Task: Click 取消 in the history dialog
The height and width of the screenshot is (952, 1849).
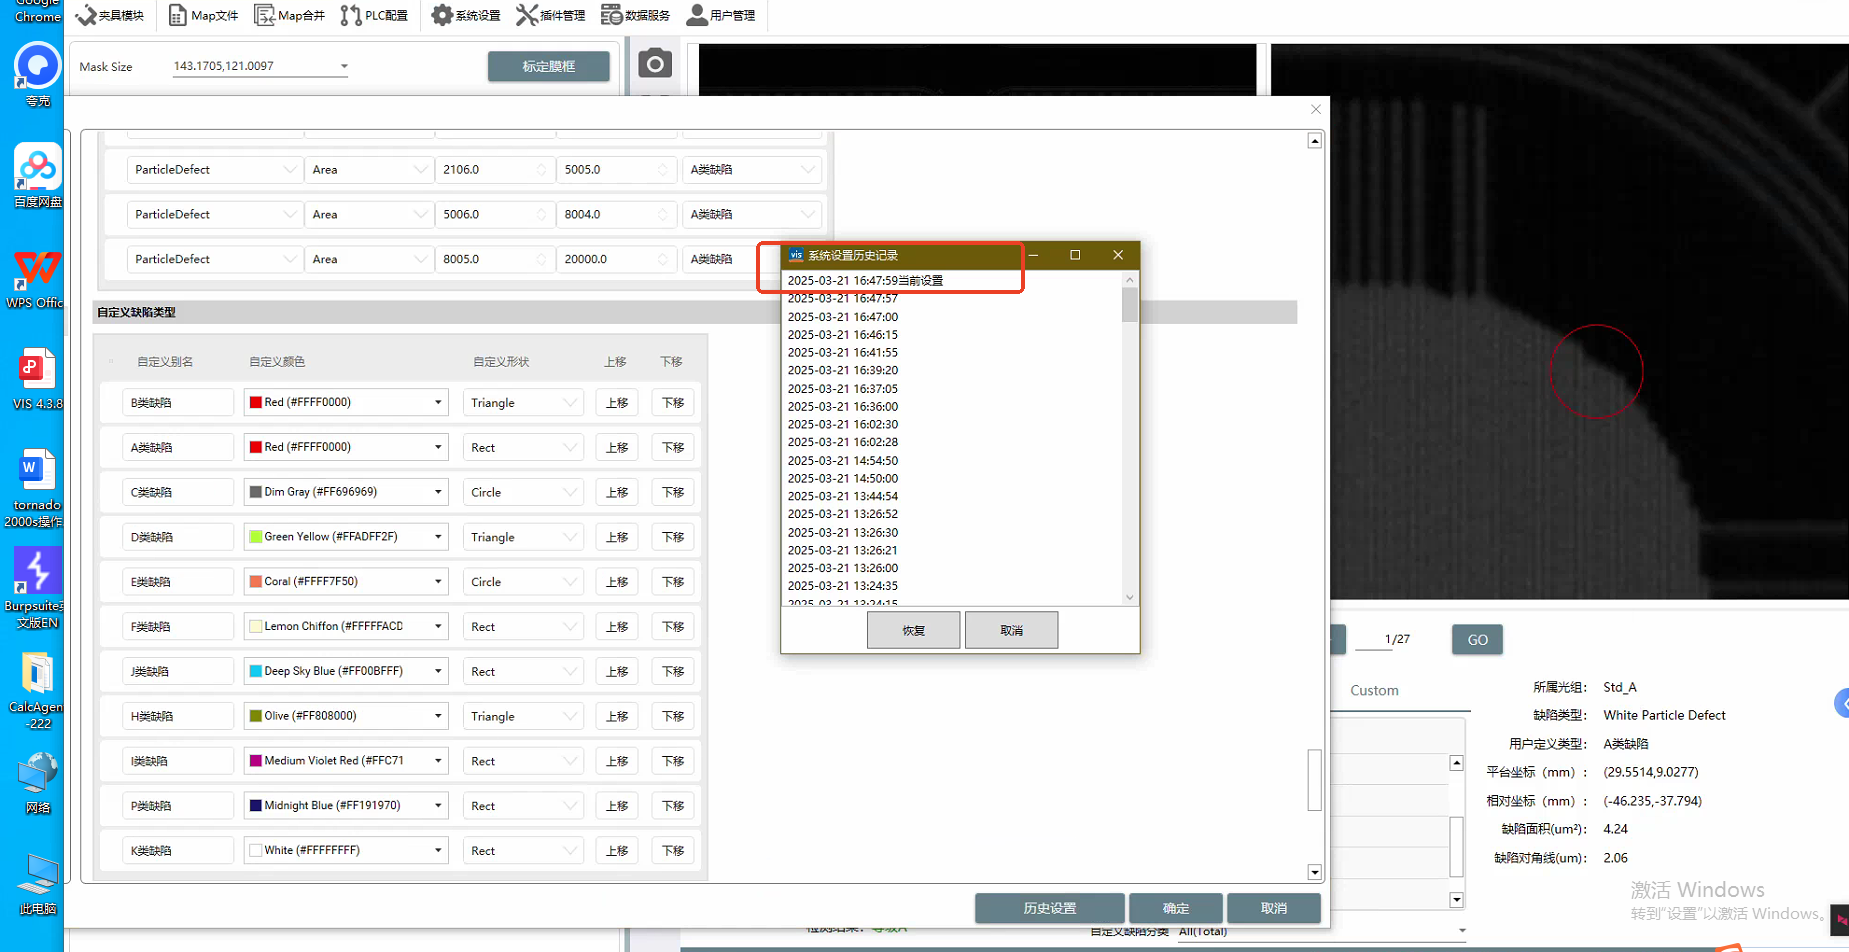Action: (1011, 630)
